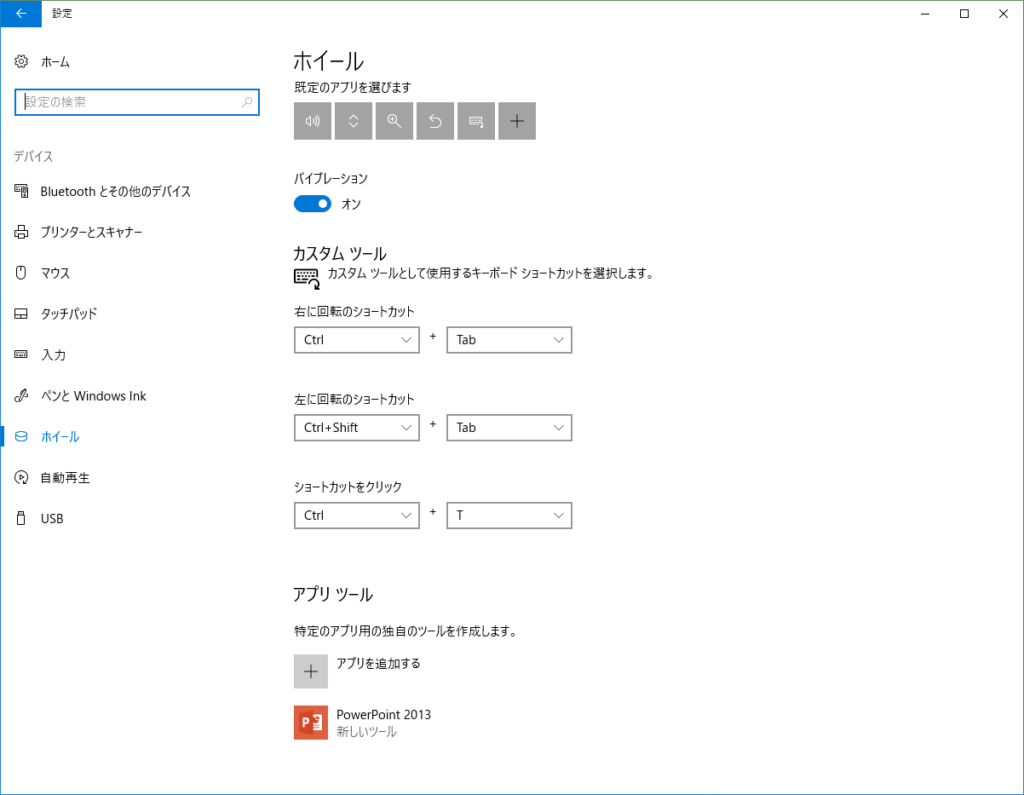The width and height of the screenshot is (1024, 795).
Task: Click the plus tile beside アプリを追加する
Action: click(311, 672)
